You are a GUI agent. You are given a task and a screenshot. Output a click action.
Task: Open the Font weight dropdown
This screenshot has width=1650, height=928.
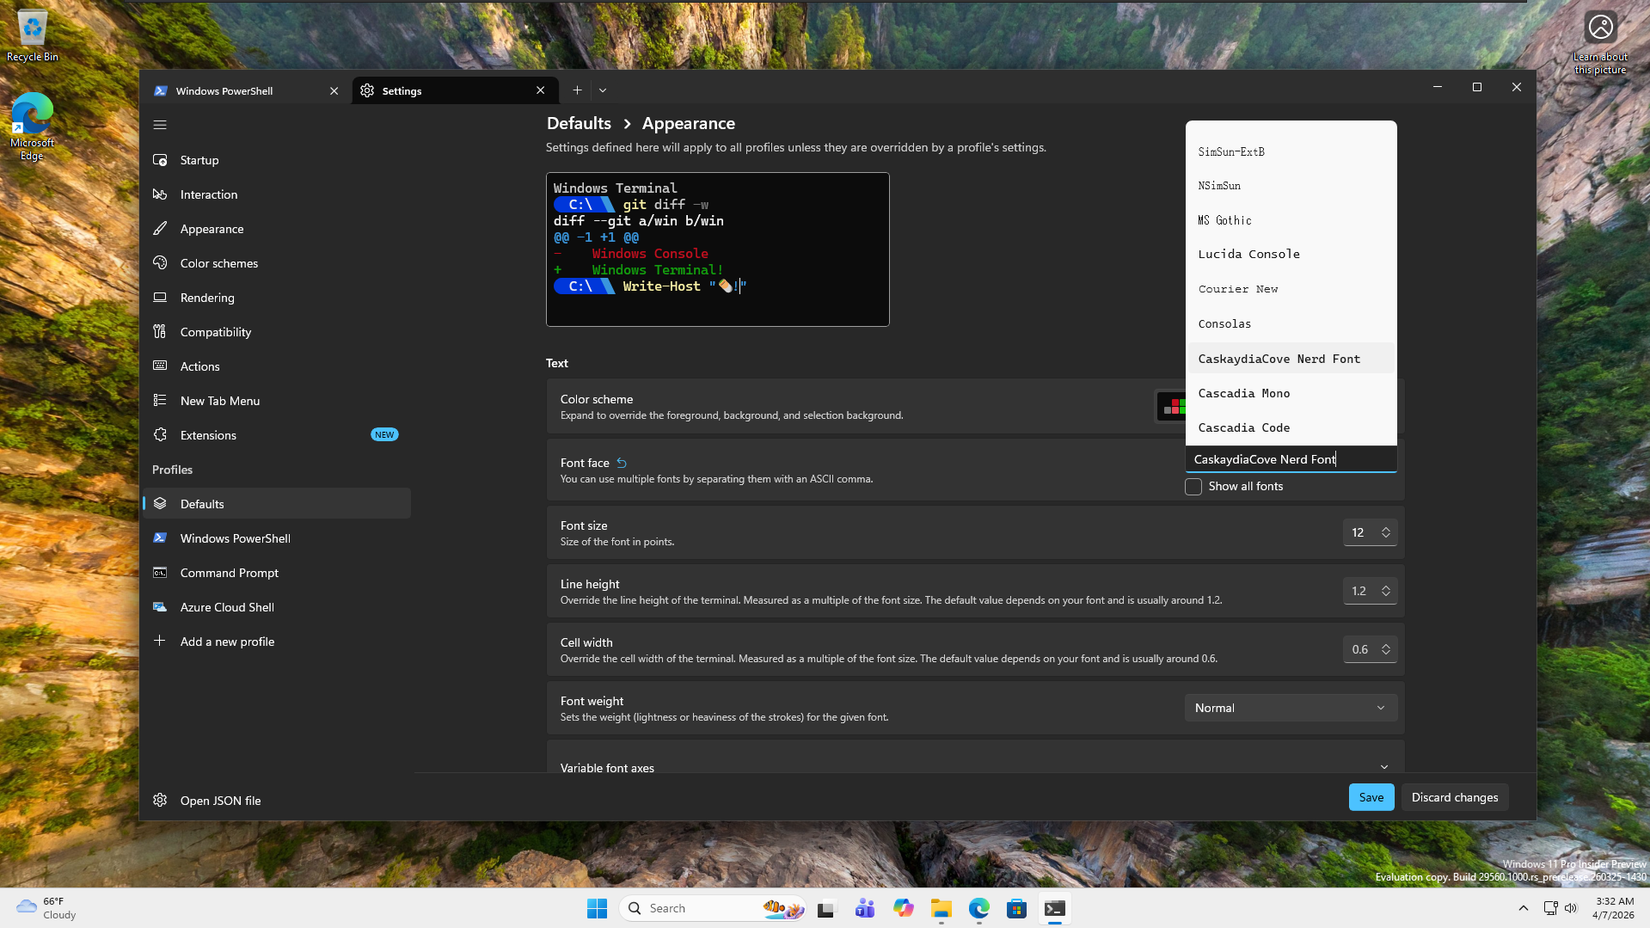click(x=1290, y=707)
